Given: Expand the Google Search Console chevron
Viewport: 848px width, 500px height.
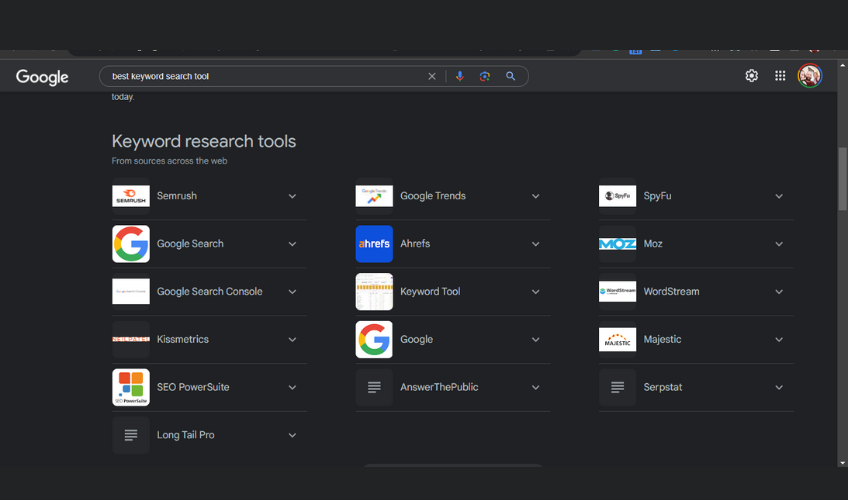Looking at the screenshot, I should pos(292,292).
